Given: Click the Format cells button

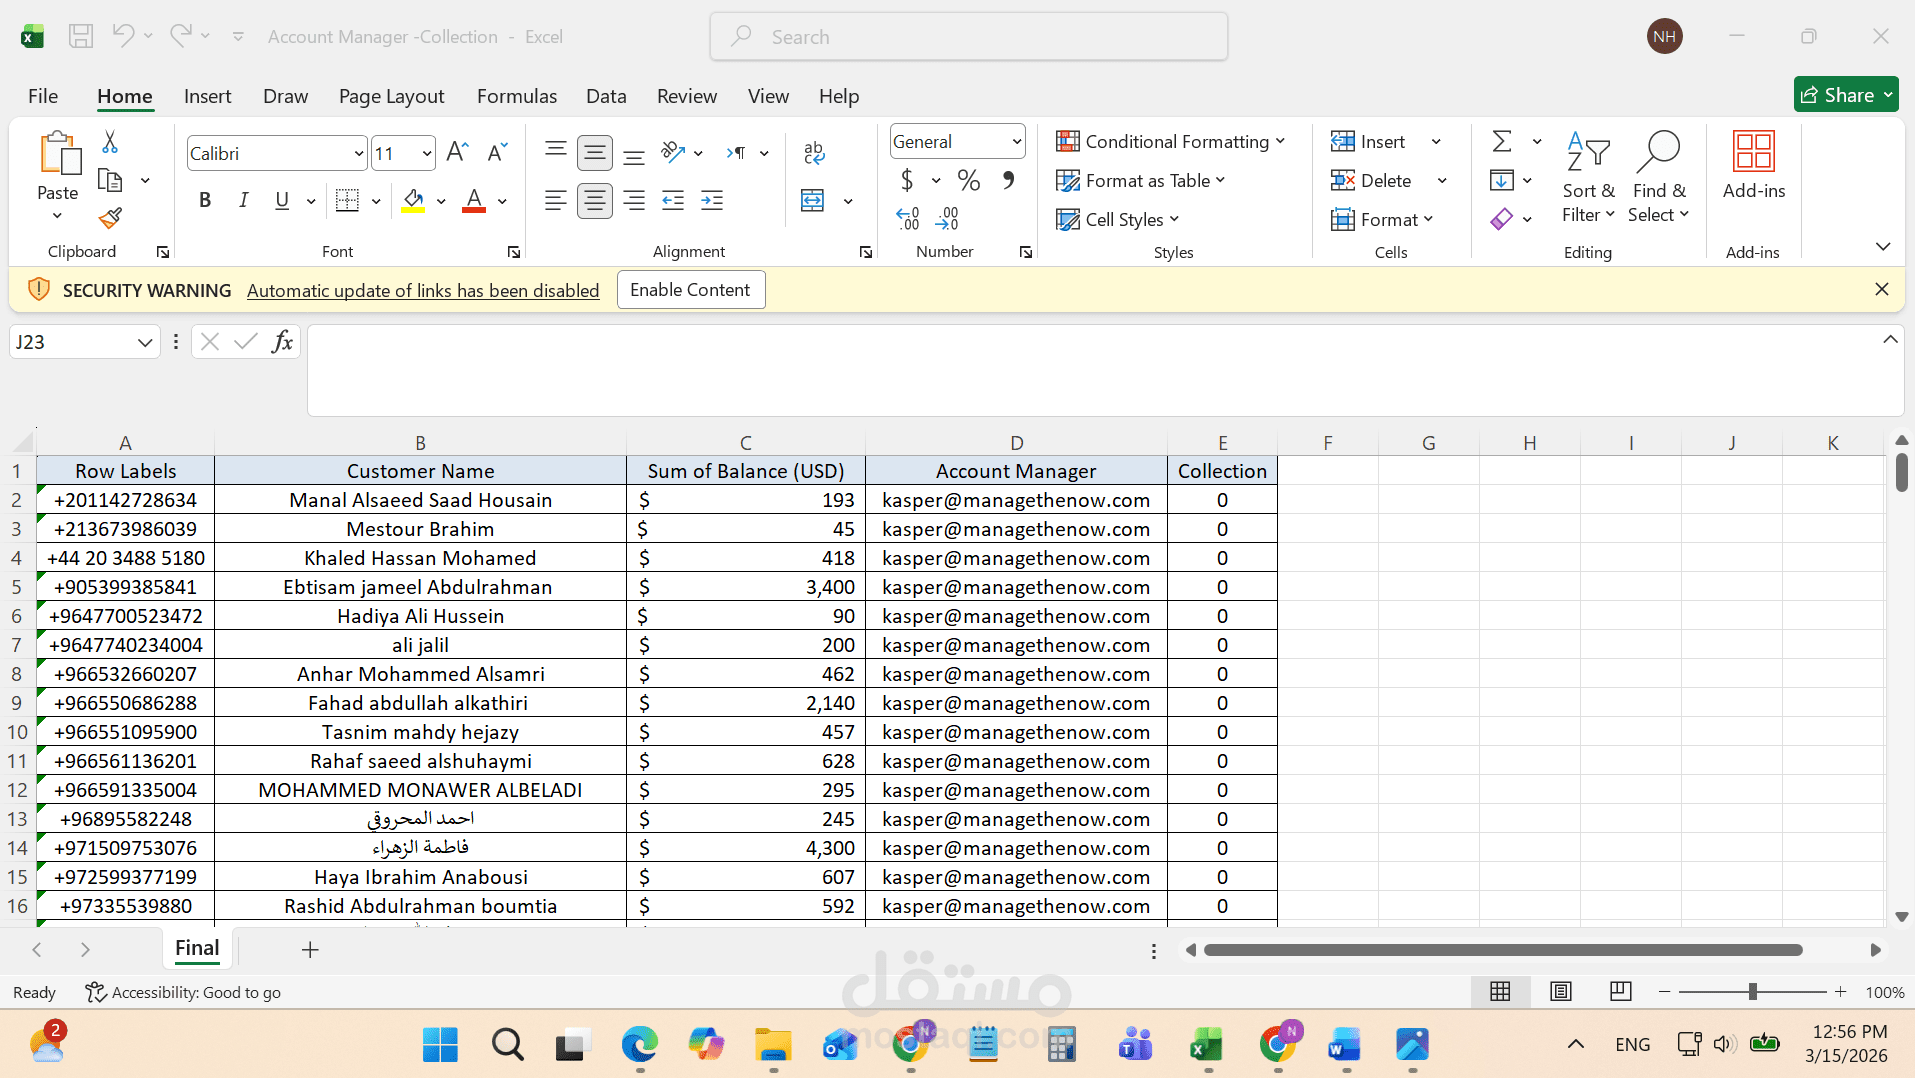Looking at the screenshot, I should click(x=1381, y=219).
